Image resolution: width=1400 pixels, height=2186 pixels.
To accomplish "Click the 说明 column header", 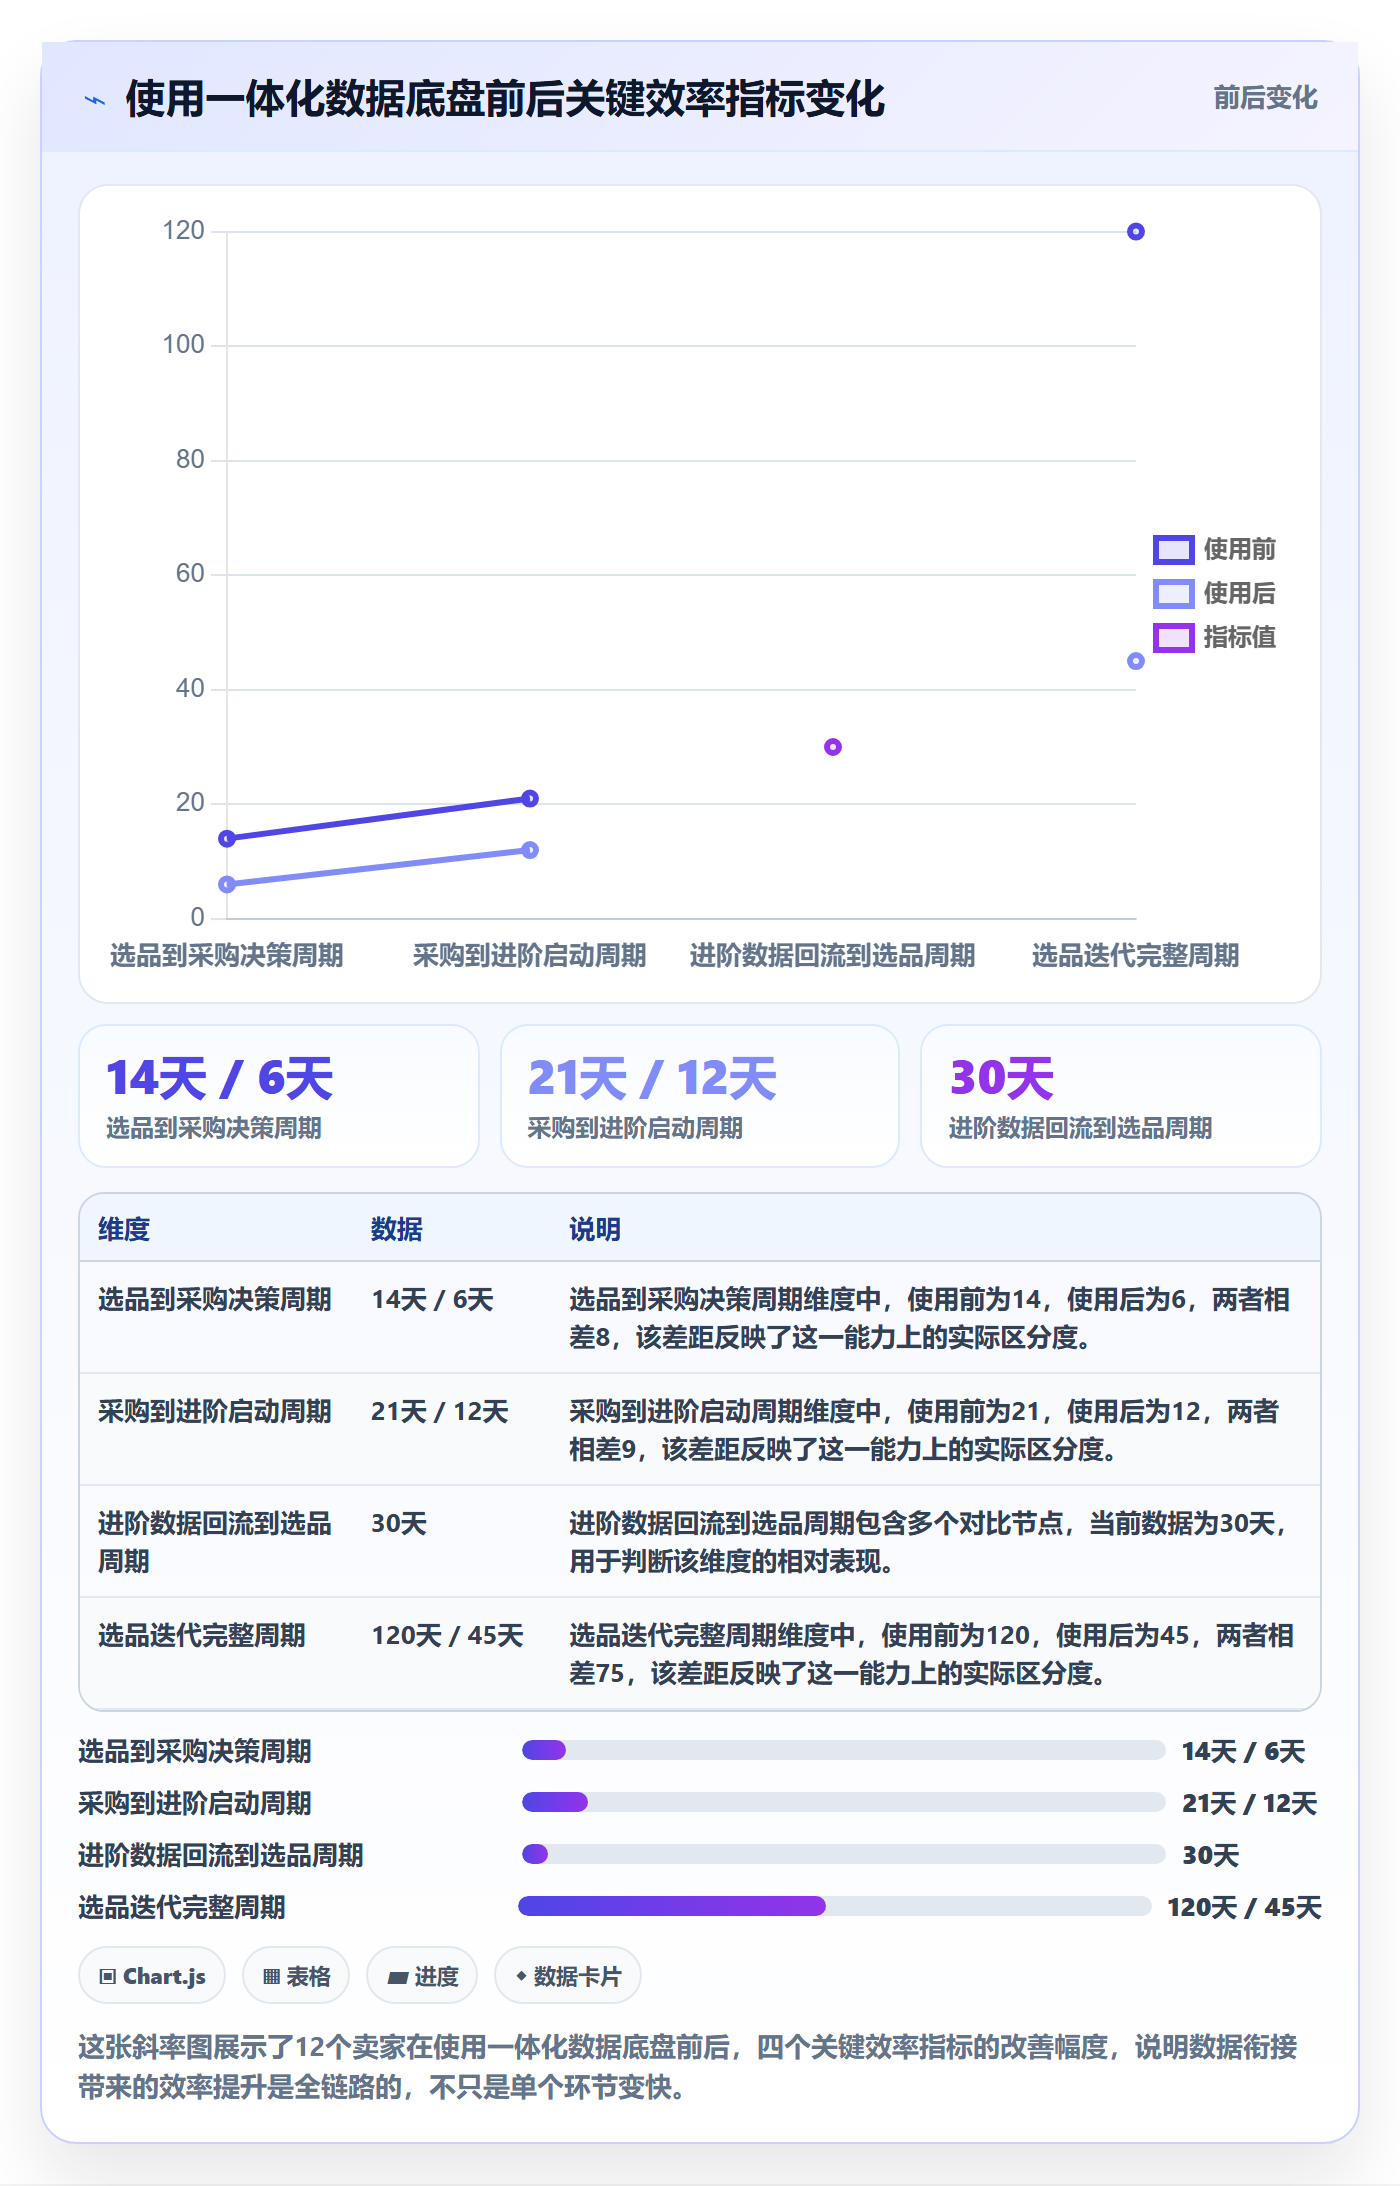I will click(x=595, y=1229).
